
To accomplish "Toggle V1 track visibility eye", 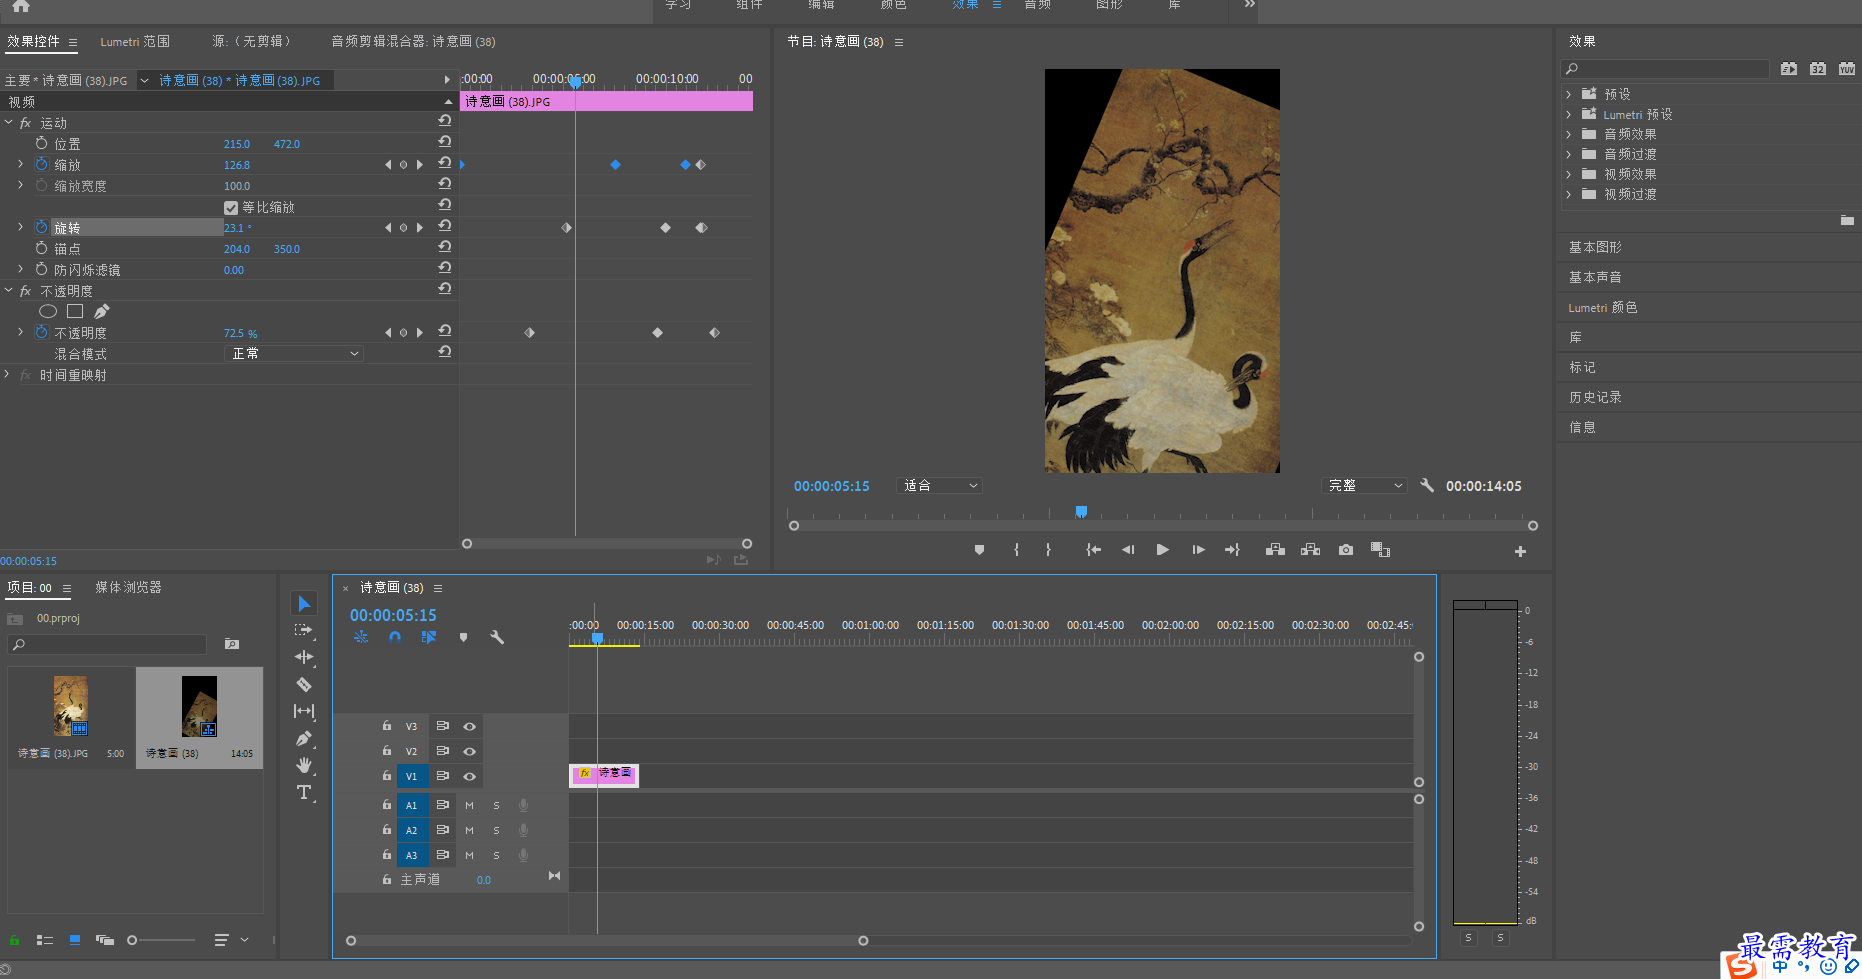I will pyautogui.click(x=469, y=776).
